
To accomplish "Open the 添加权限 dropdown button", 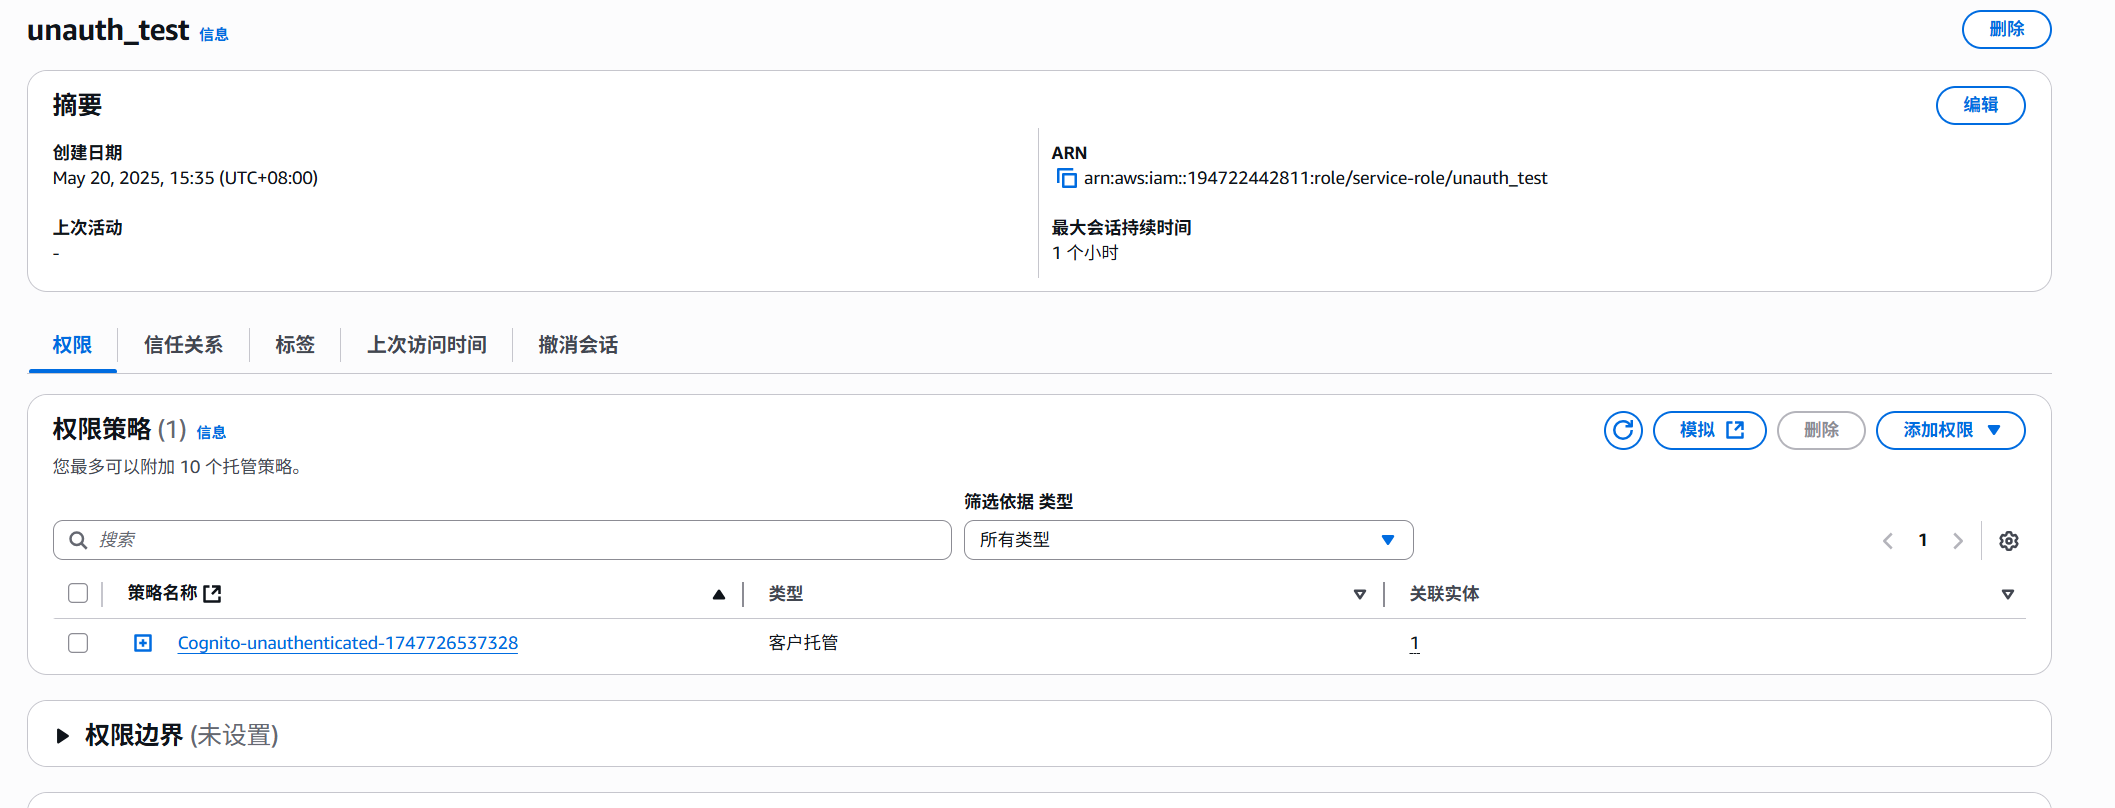I will click(x=1949, y=430).
